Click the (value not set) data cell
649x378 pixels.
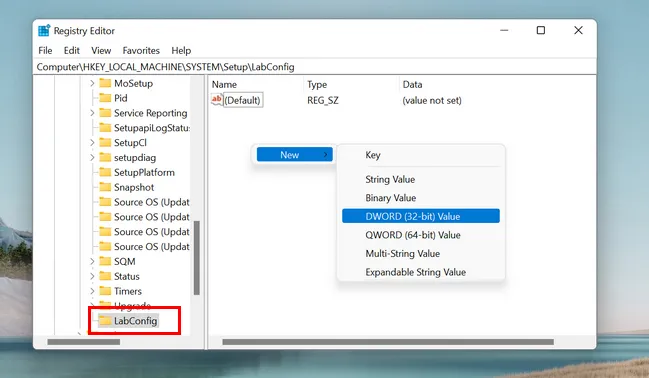pos(432,100)
